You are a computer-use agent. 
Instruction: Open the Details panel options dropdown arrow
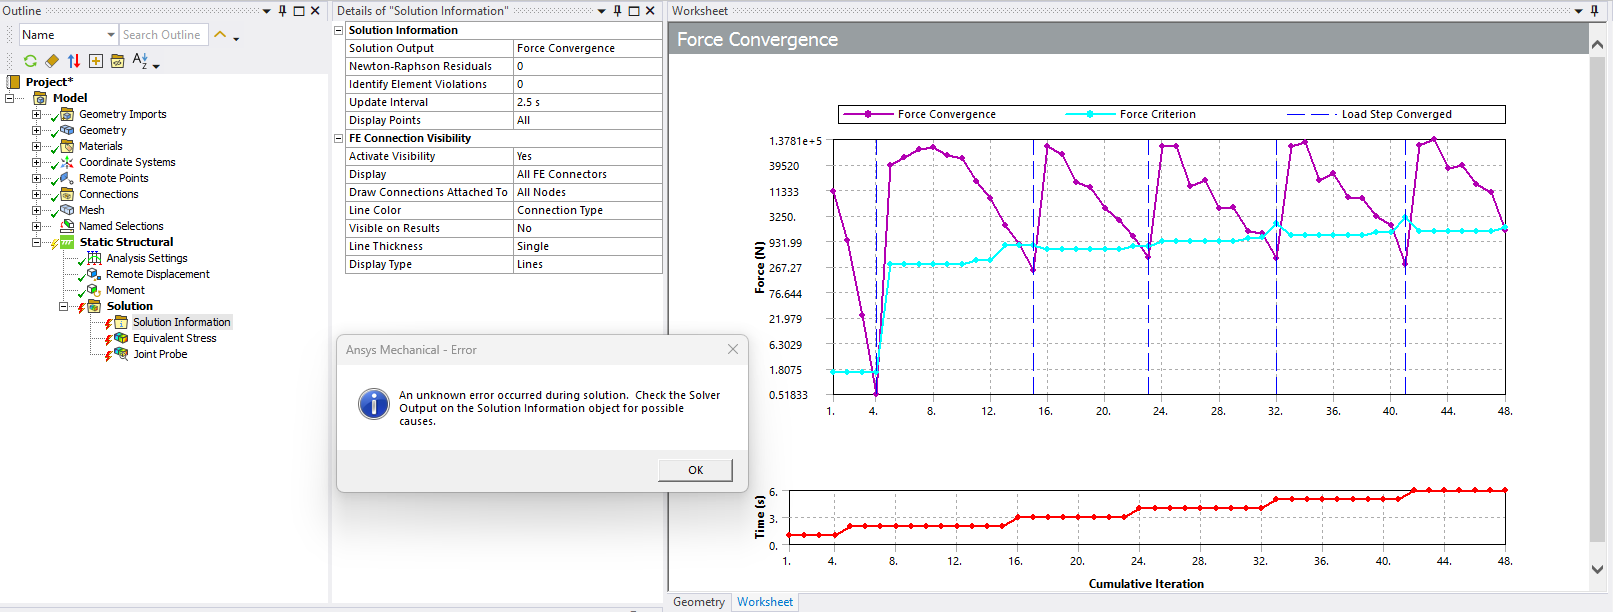601,11
